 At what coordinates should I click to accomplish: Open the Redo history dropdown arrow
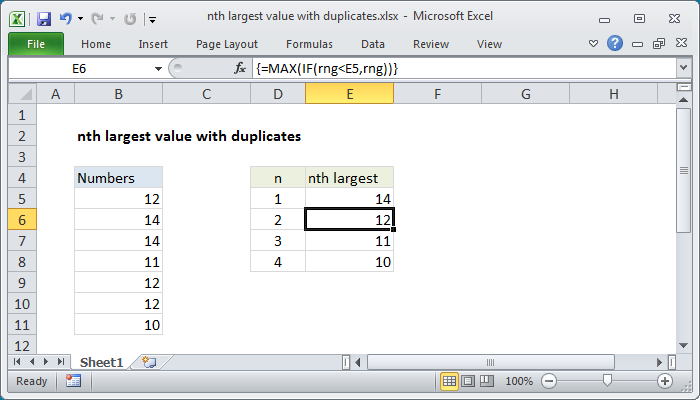112,19
